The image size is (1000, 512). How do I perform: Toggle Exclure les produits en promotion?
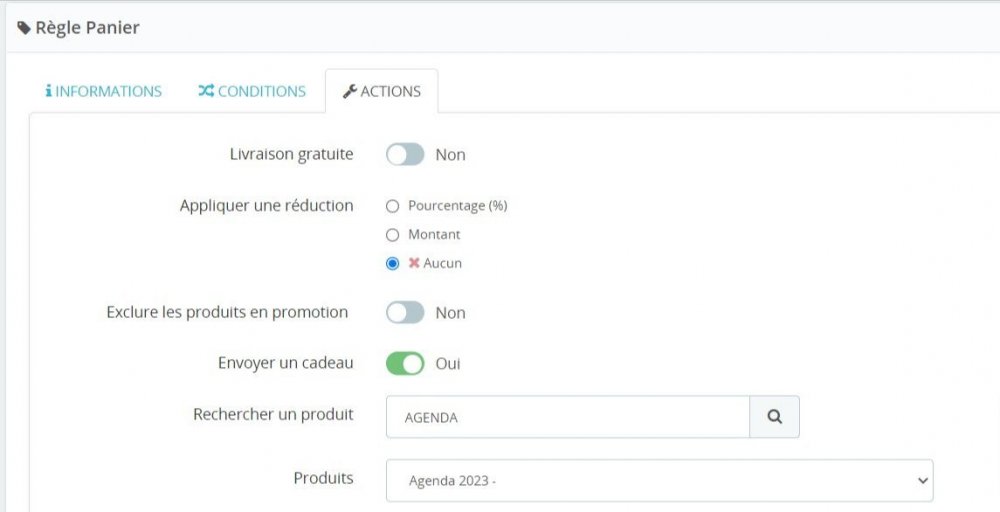pos(405,313)
